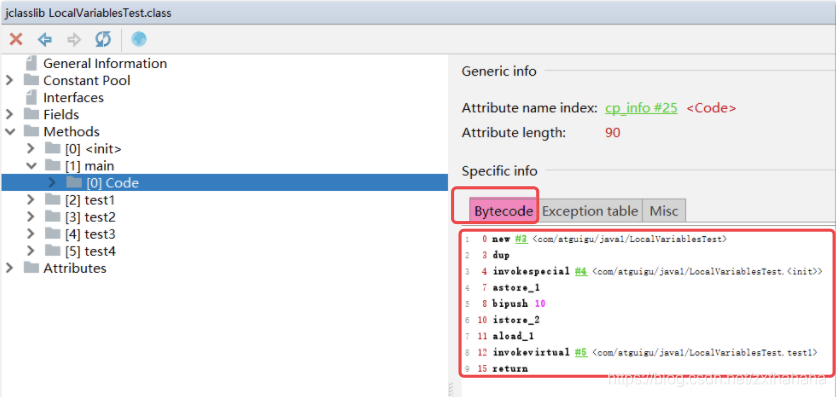Viewport: 836px width, 397px height.
Task: Switch to the Exception table tab
Action: (x=590, y=211)
